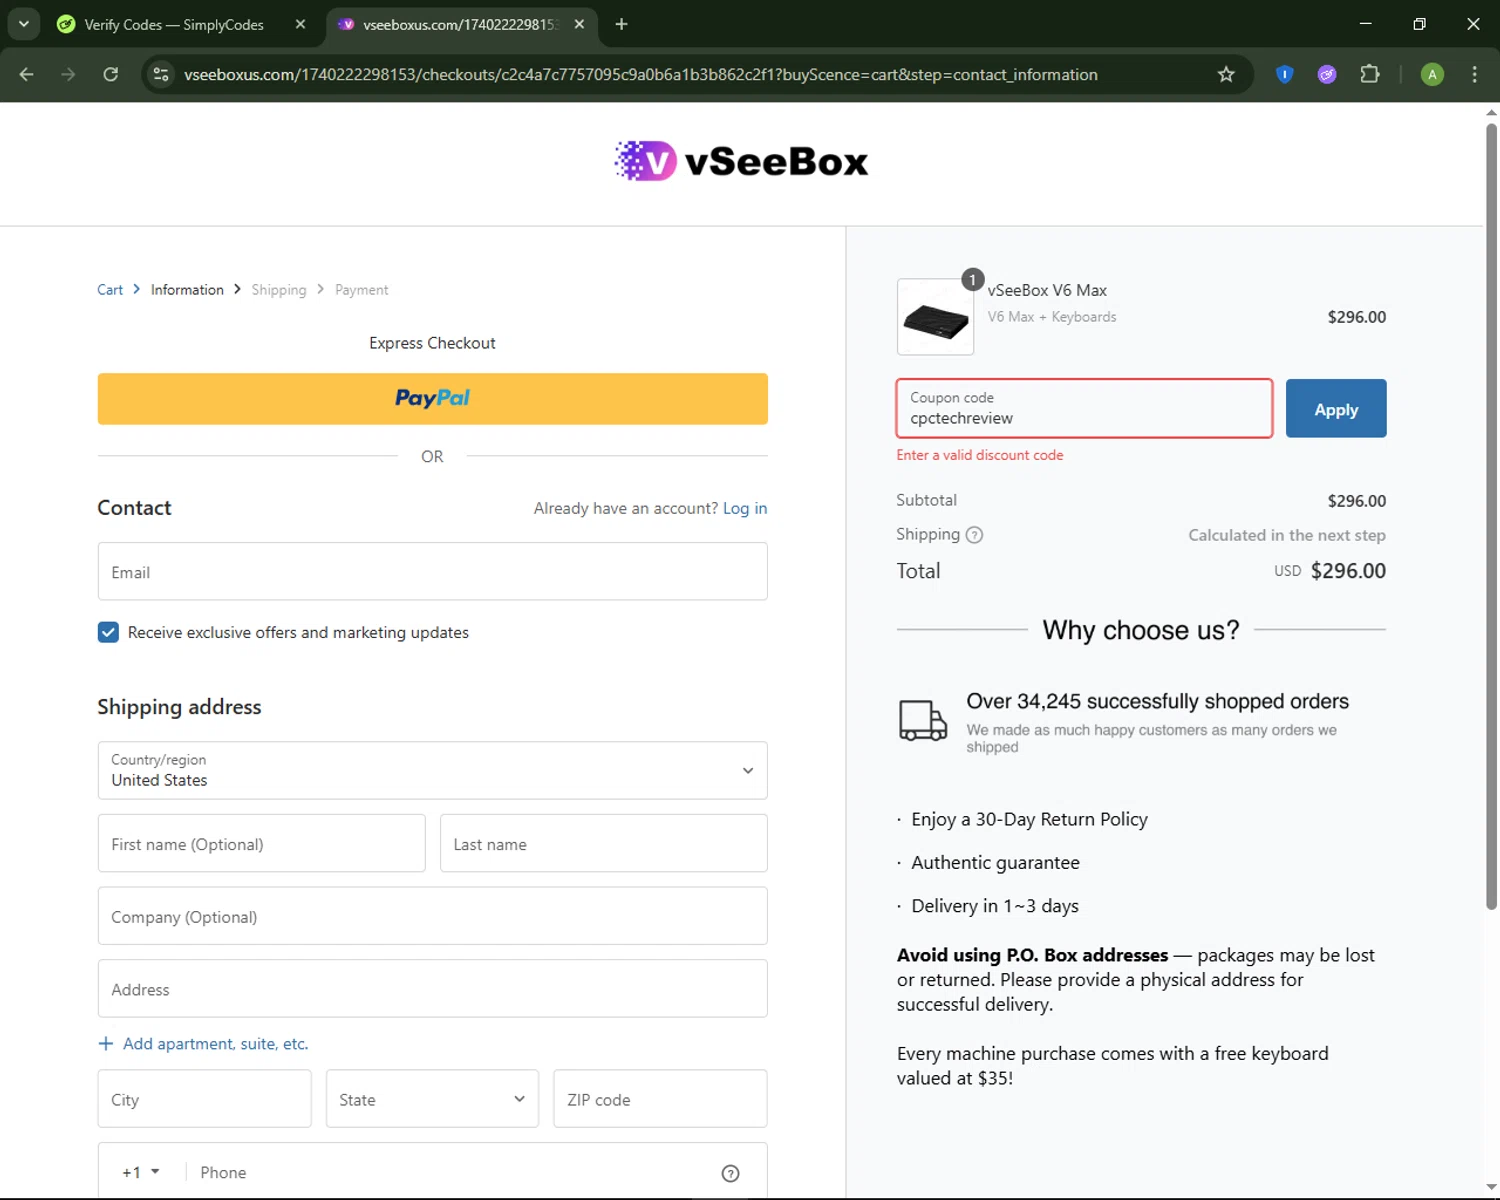Select the Payment breadcrumb step

361,290
